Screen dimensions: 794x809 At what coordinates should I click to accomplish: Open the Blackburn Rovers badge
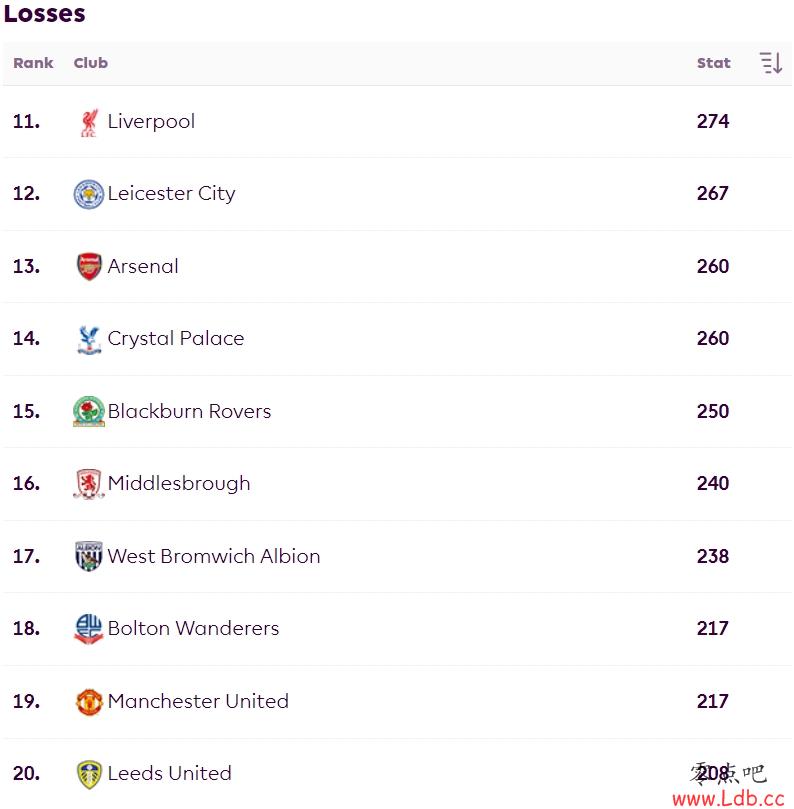(89, 412)
